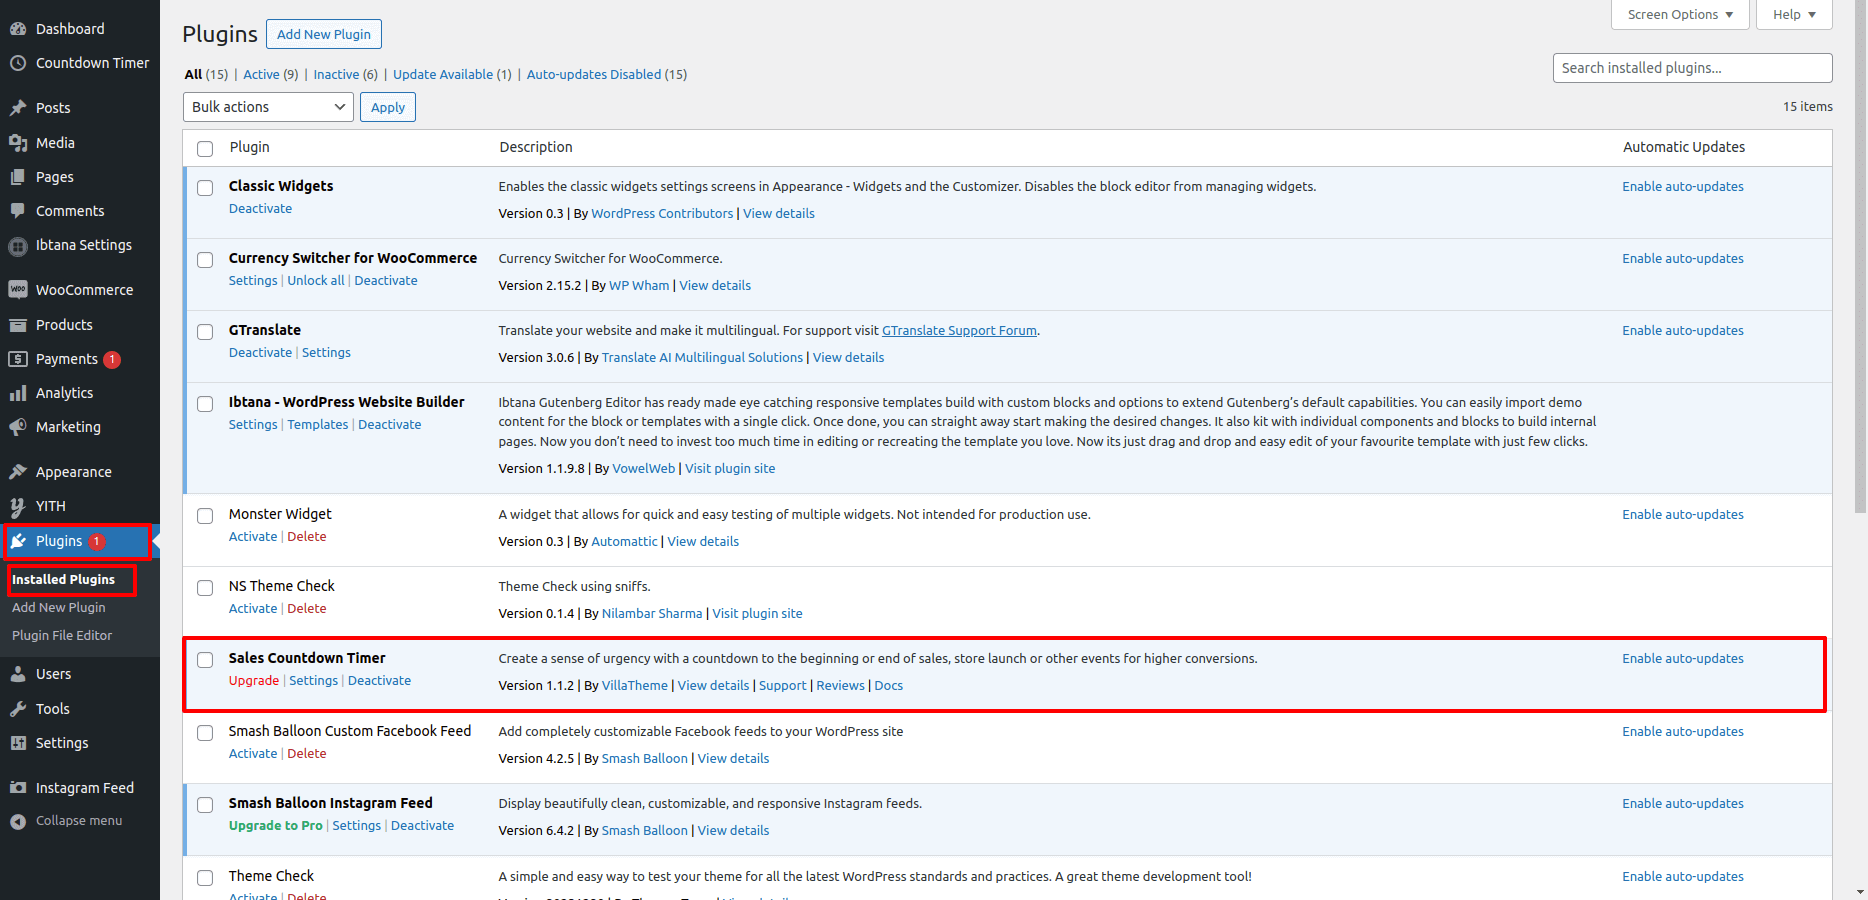Check the Sales Countdown Timer checkbox
Viewport: 1868px width, 900px height.
[x=205, y=660]
